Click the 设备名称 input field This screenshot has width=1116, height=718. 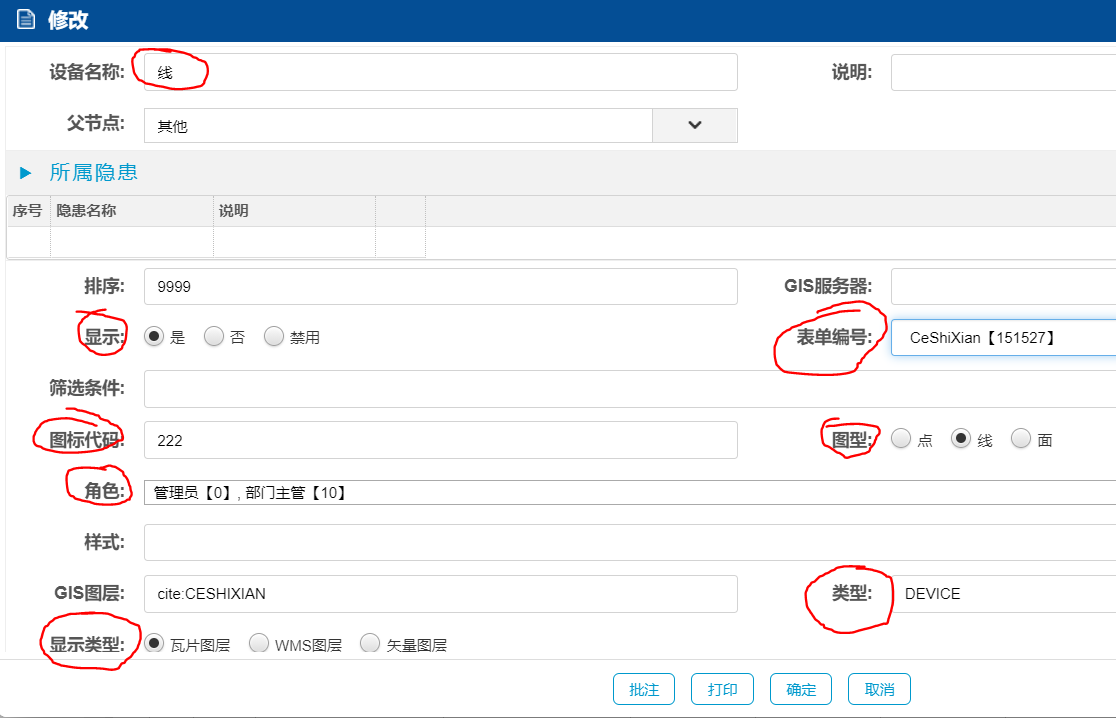click(x=440, y=72)
